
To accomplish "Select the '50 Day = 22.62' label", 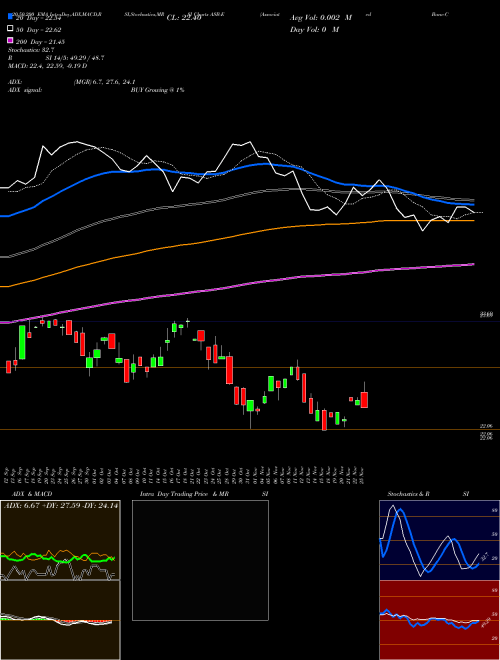I will [x=38, y=30].
